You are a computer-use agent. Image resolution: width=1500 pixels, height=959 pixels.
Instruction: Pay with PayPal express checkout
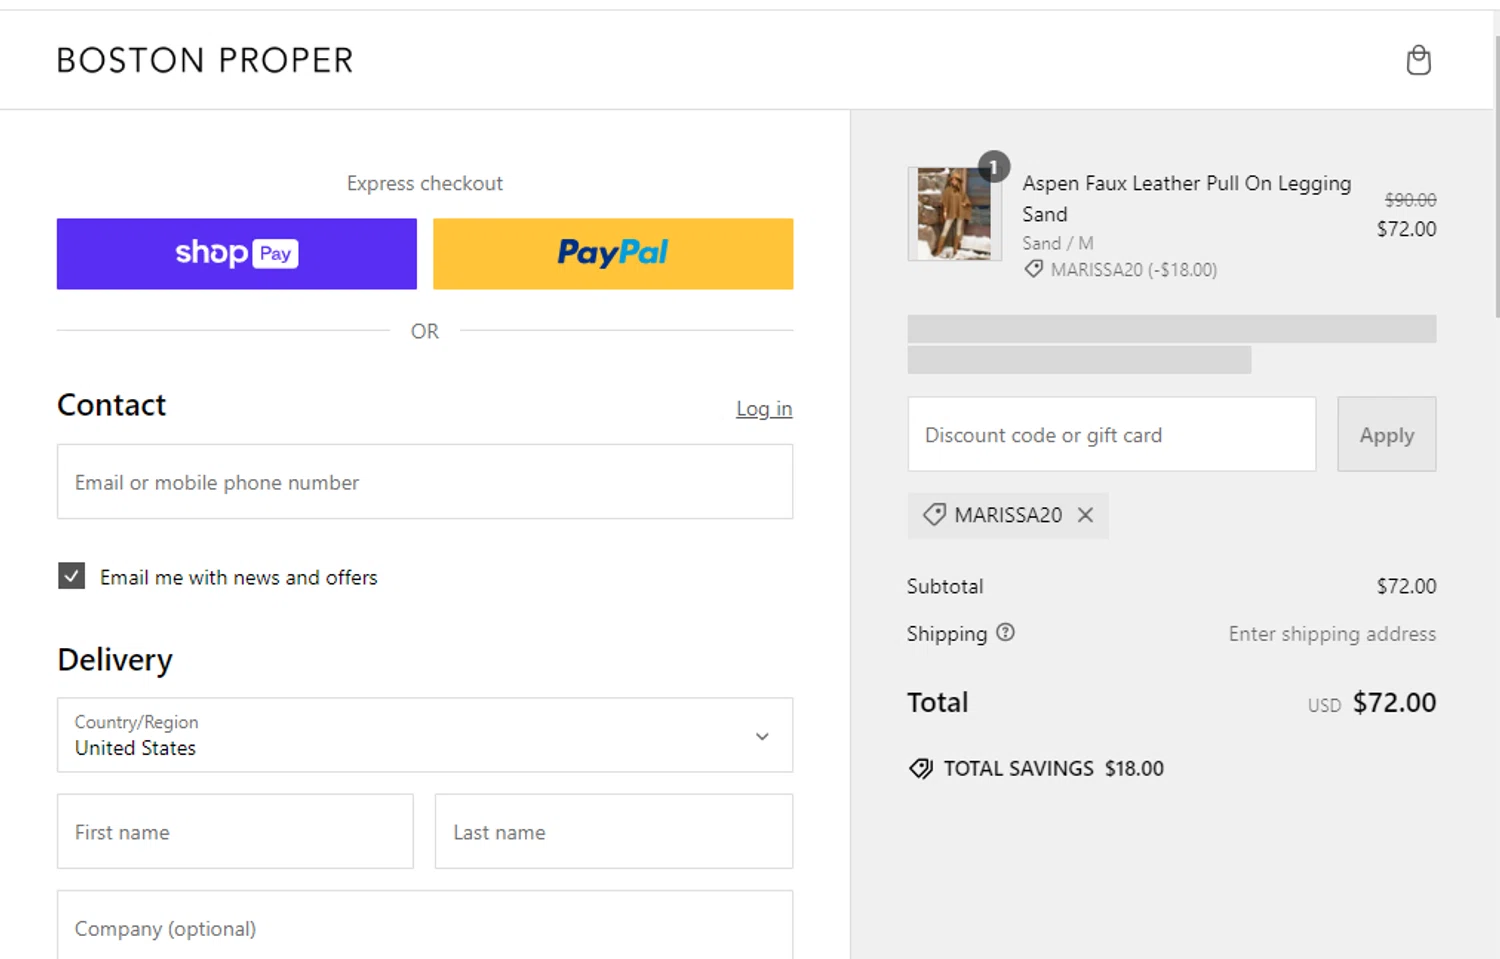point(613,254)
